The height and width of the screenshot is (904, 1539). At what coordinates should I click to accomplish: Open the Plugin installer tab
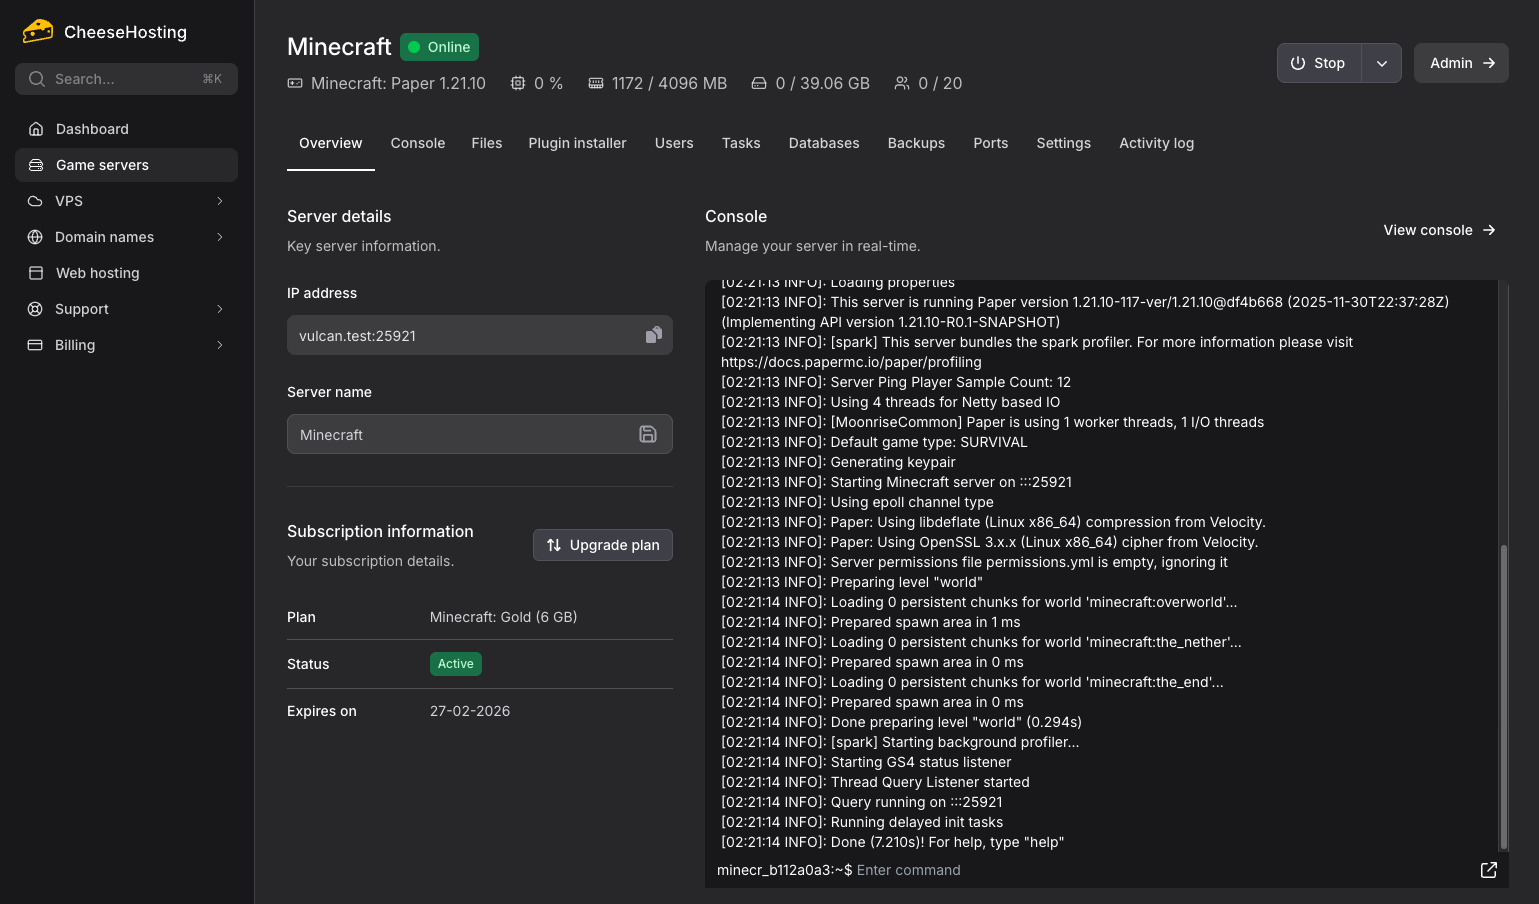point(577,143)
